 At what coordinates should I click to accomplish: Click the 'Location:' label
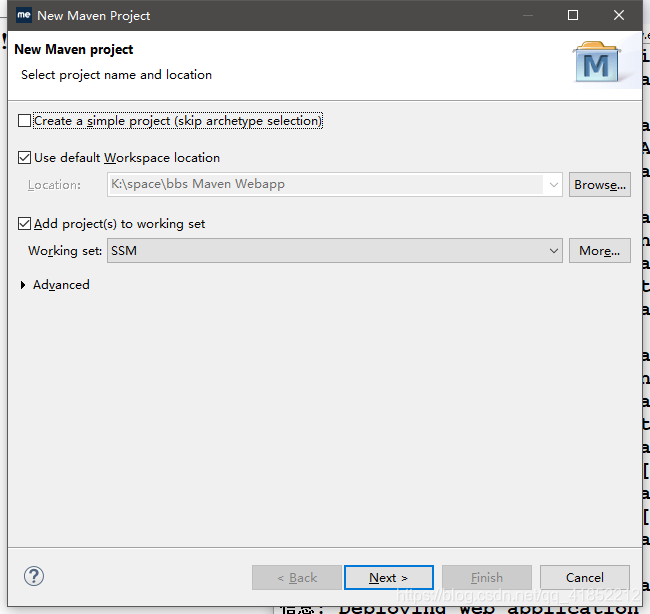pyautogui.click(x=54, y=185)
